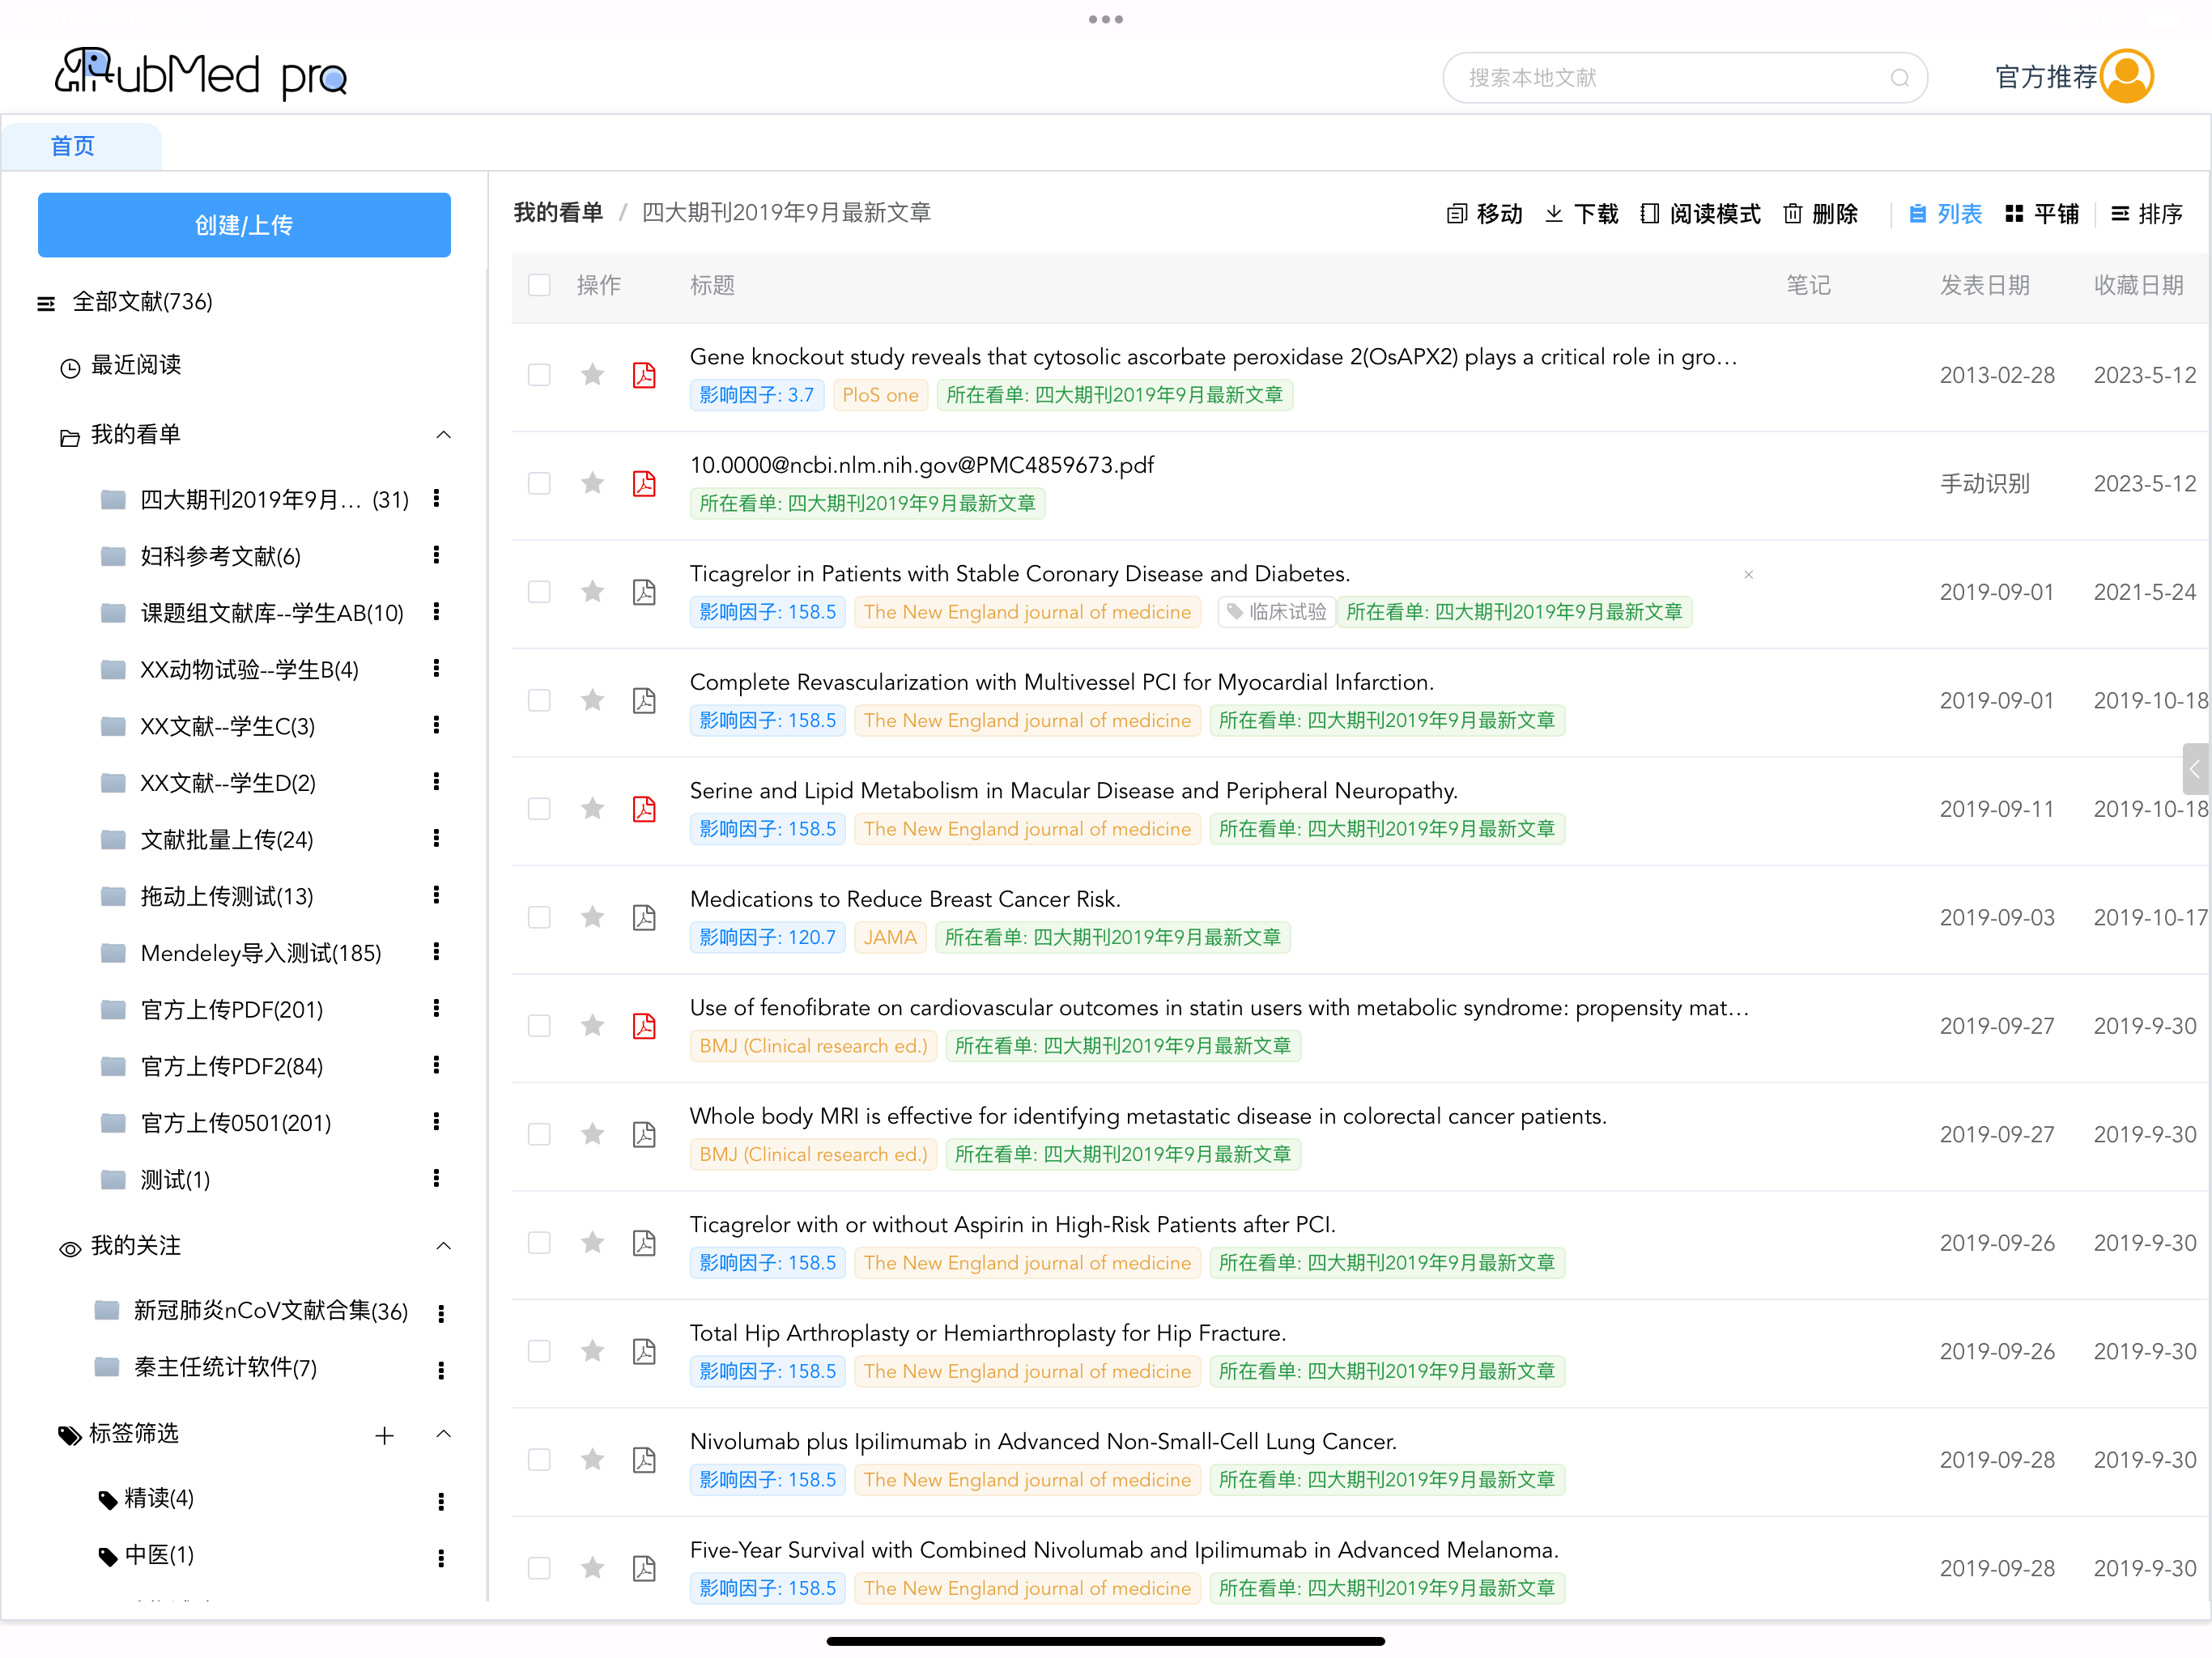
Task: Collapse the 我的关注 section
Action: click(x=444, y=1246)
